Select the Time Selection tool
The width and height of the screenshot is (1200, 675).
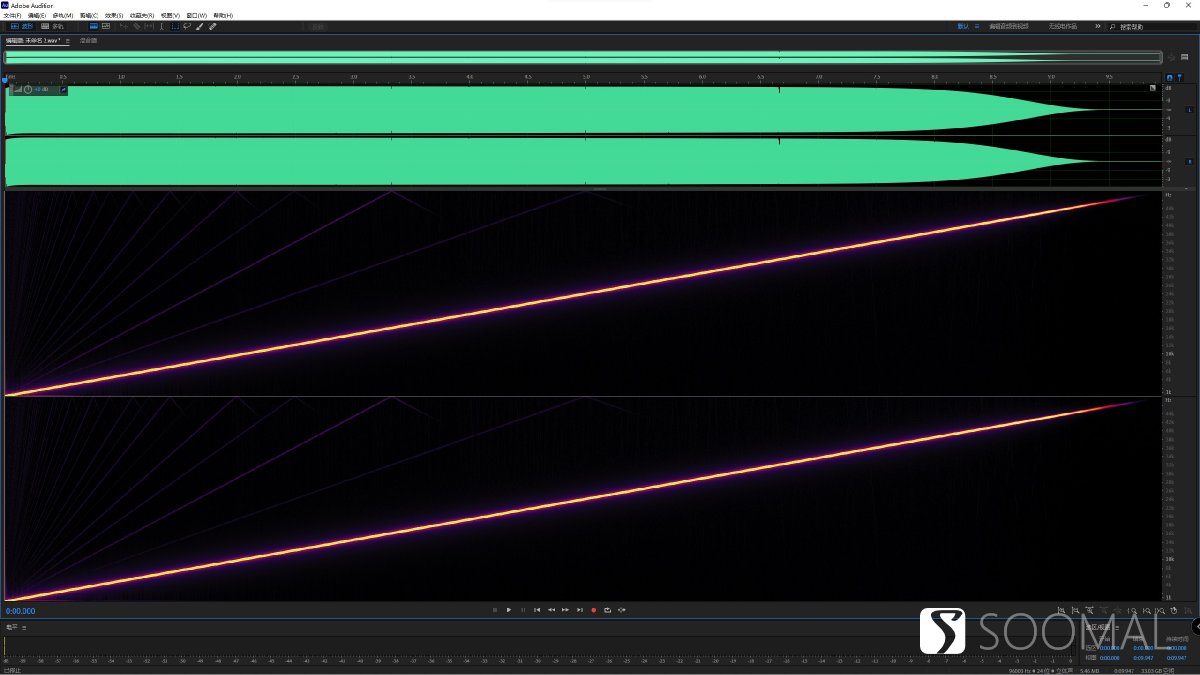[162, 27]
